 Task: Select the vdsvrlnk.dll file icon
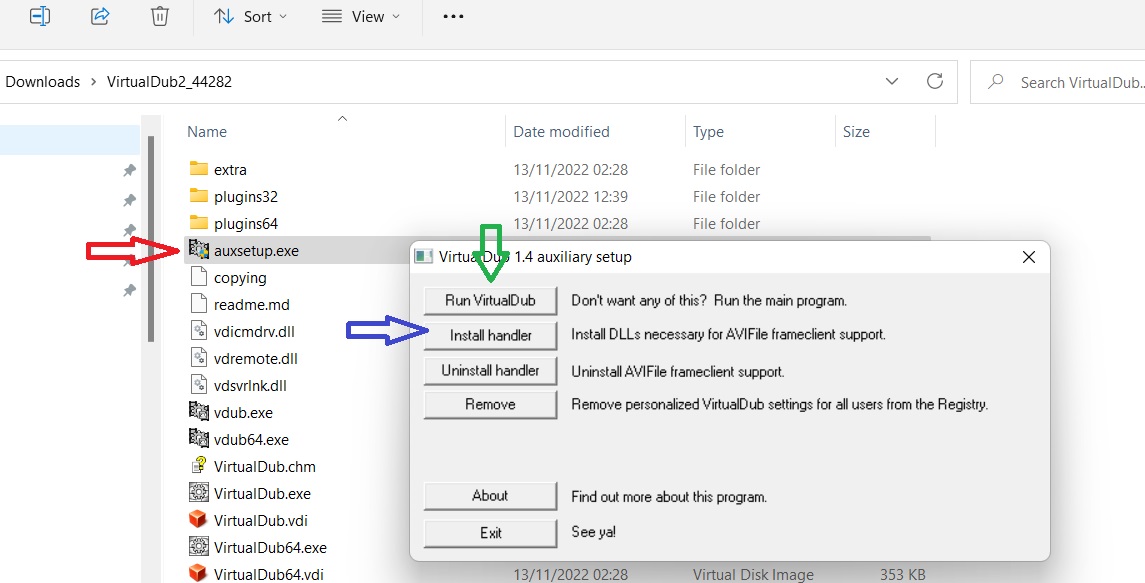tap(199, 385)
